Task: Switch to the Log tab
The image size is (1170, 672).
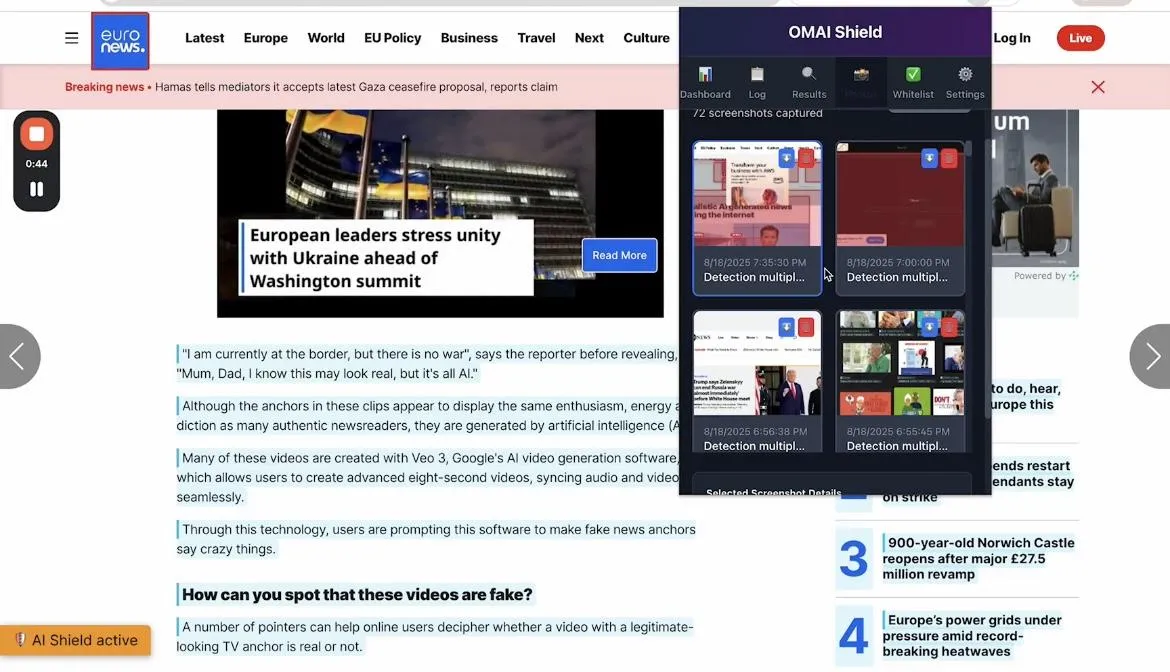Action: coord(757,82)
